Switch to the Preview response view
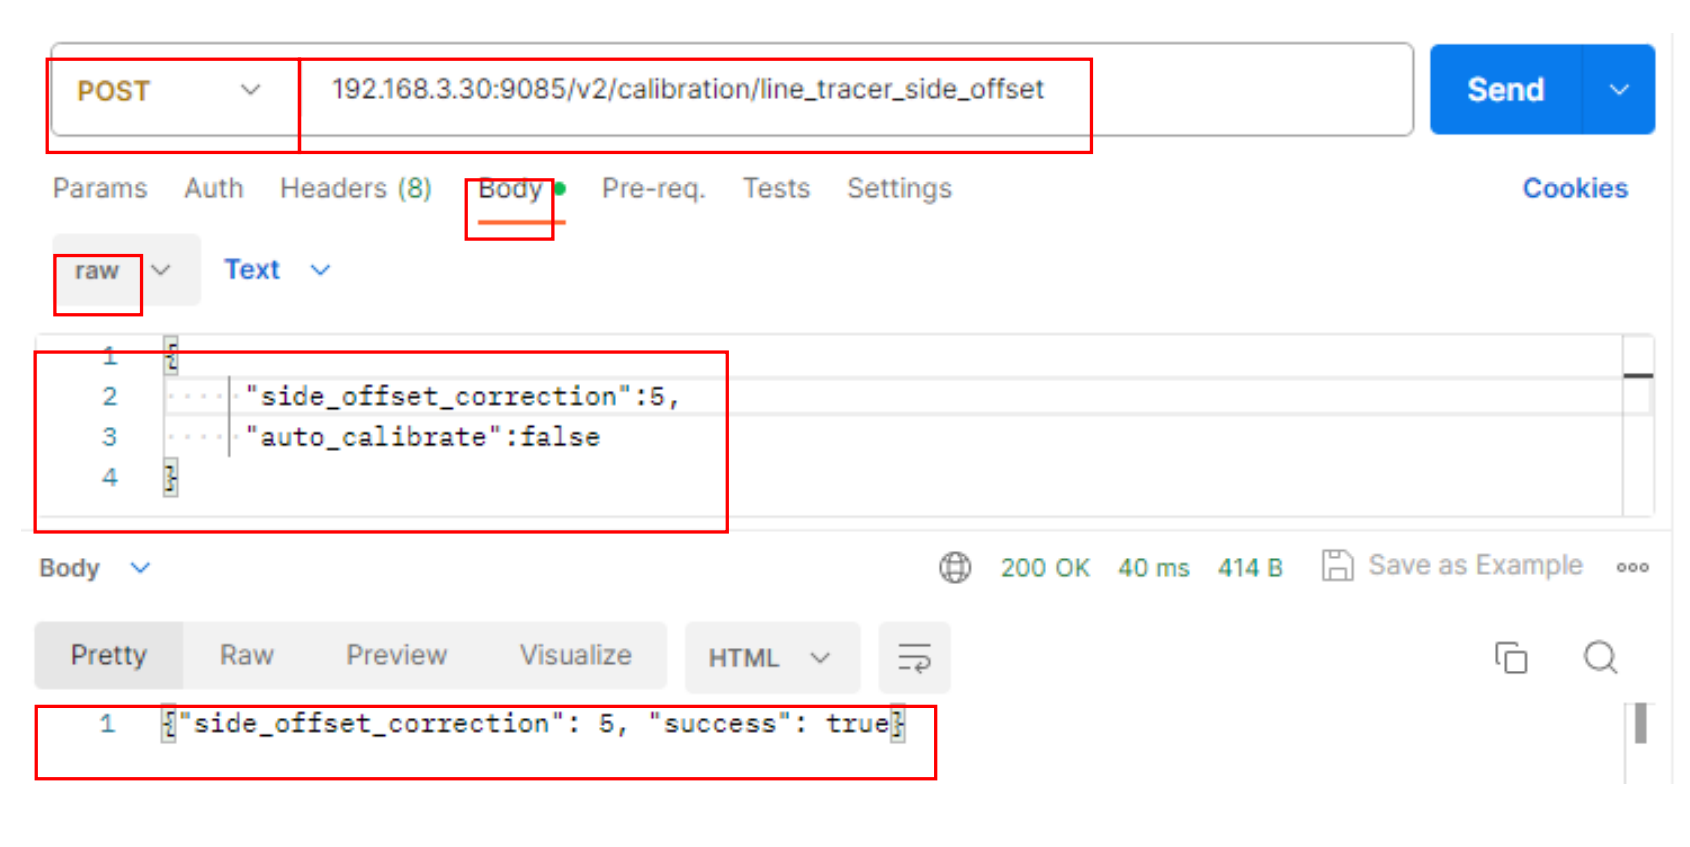1690x847 pixels. 396,656
